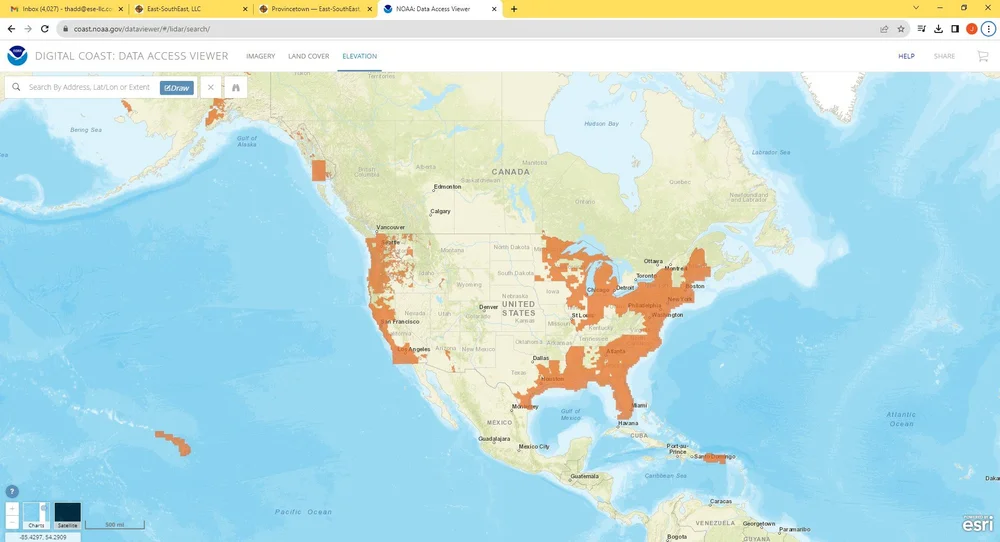Close the Inbox Gmail tab

[121, 9]
